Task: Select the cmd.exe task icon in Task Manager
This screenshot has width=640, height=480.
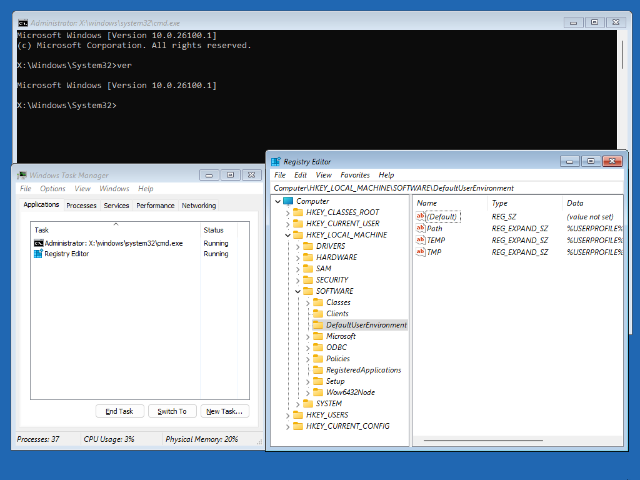Action: [x=38, y=243]
